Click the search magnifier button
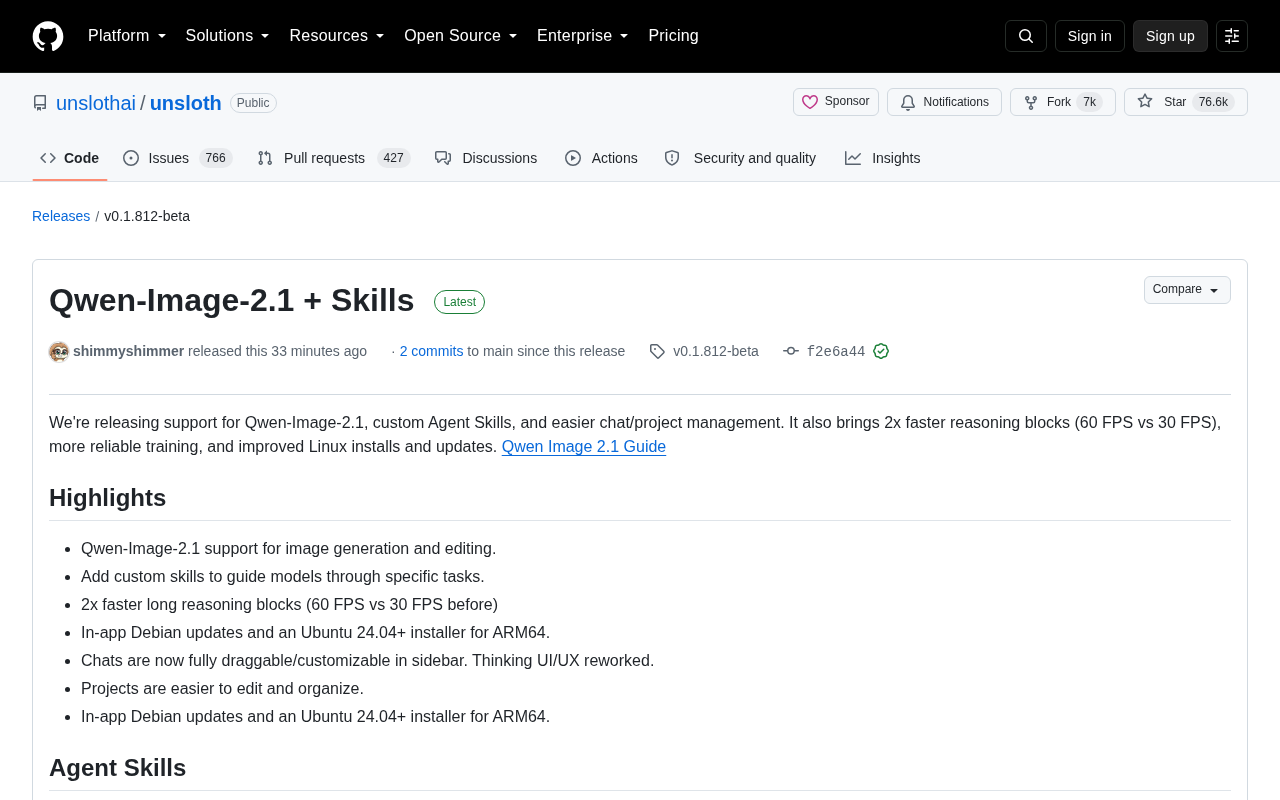 [1026, 36]
